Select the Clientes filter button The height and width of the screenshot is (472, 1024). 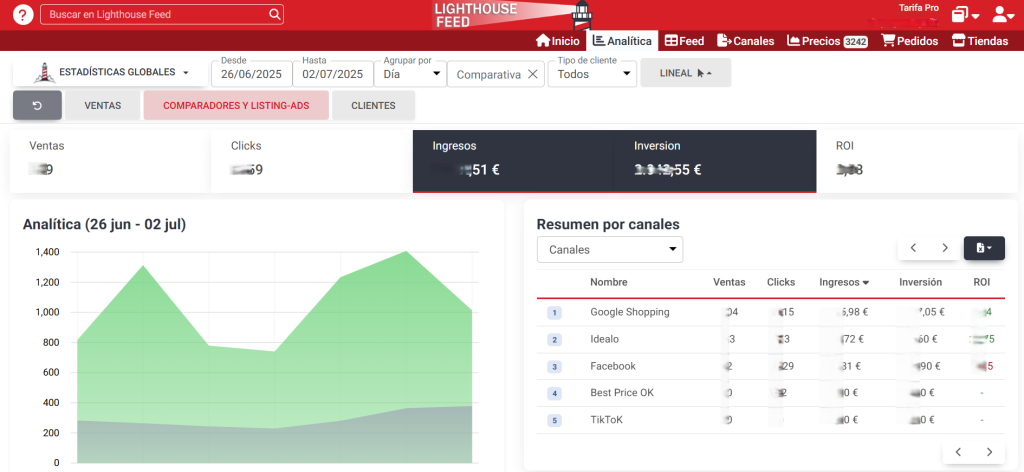[373, 105]
